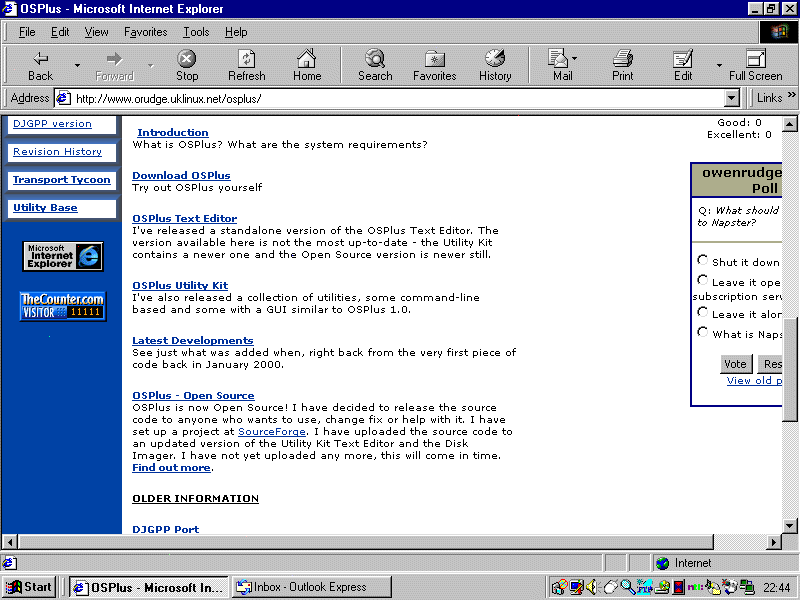Open the Revision History sidebar link
The image size is (800, 600).
tap(57, 152)
